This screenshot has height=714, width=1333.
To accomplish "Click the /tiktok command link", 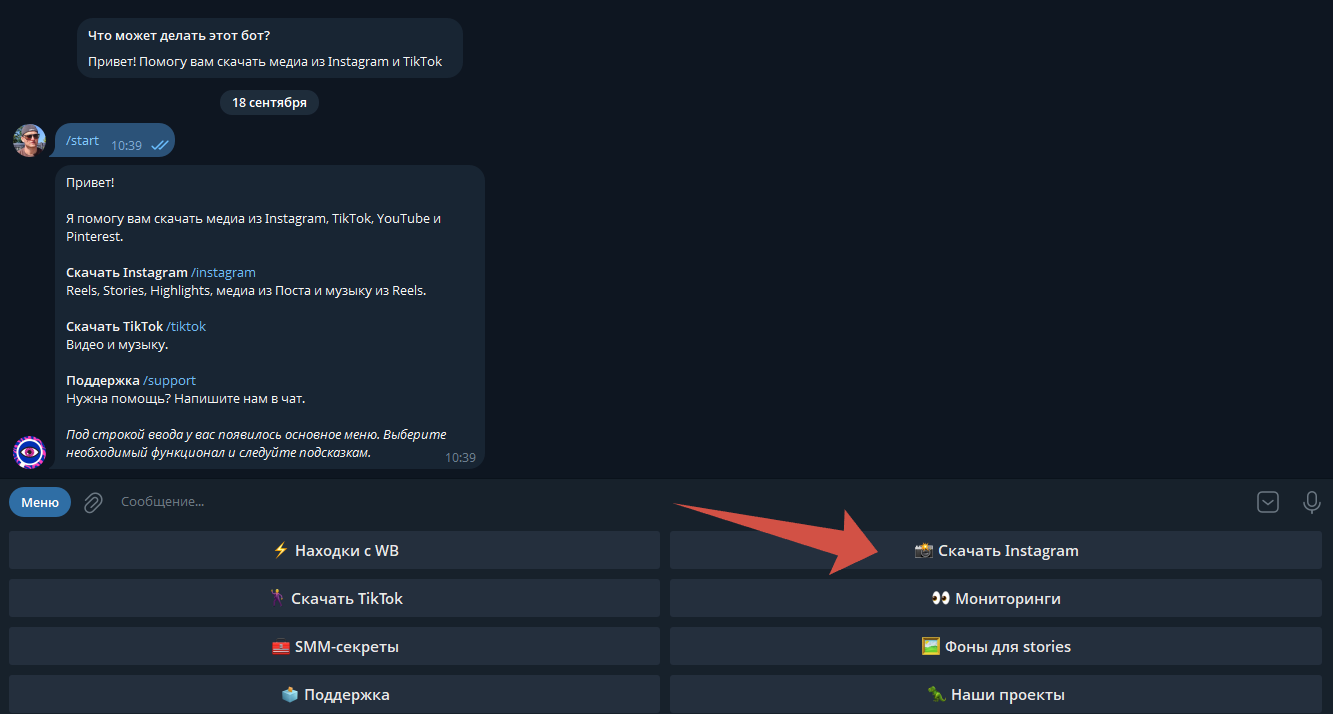I will 186,326.
